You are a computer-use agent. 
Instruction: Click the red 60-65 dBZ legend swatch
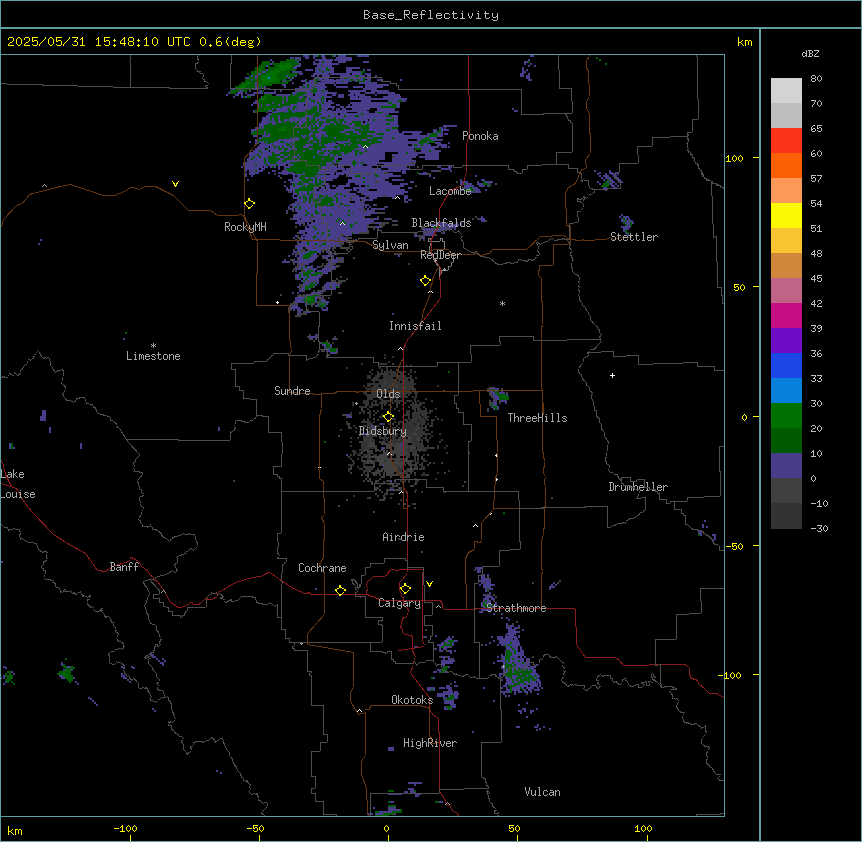786,140
